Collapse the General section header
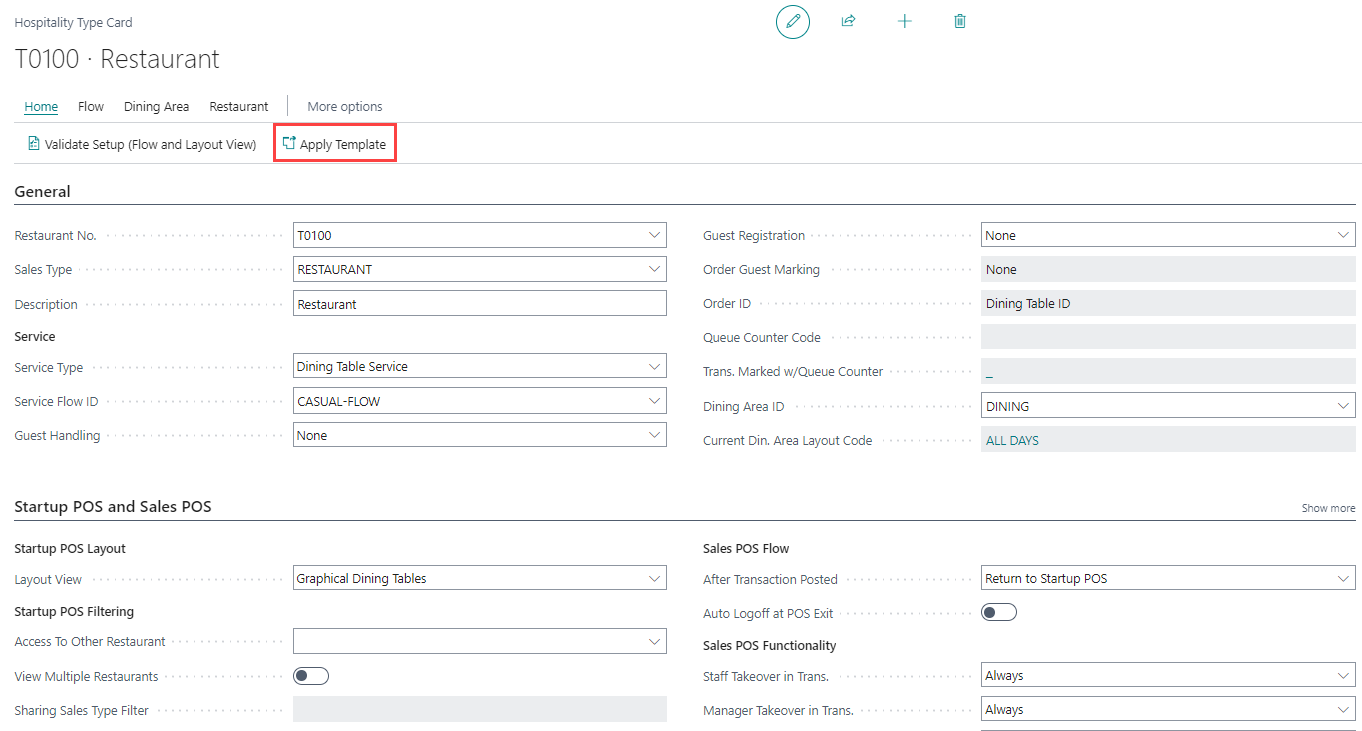The height and width of the screenshot is (731, 1362). [x=43, y=192]
